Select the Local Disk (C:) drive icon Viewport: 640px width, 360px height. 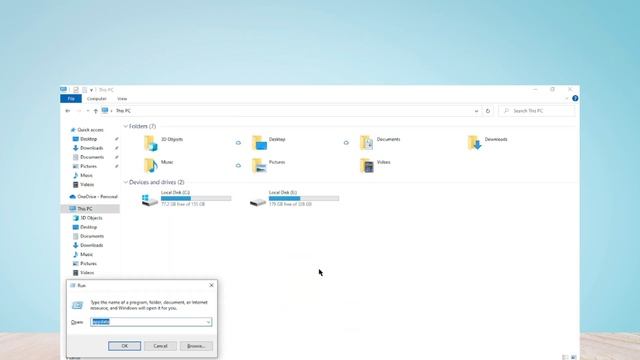150,200
